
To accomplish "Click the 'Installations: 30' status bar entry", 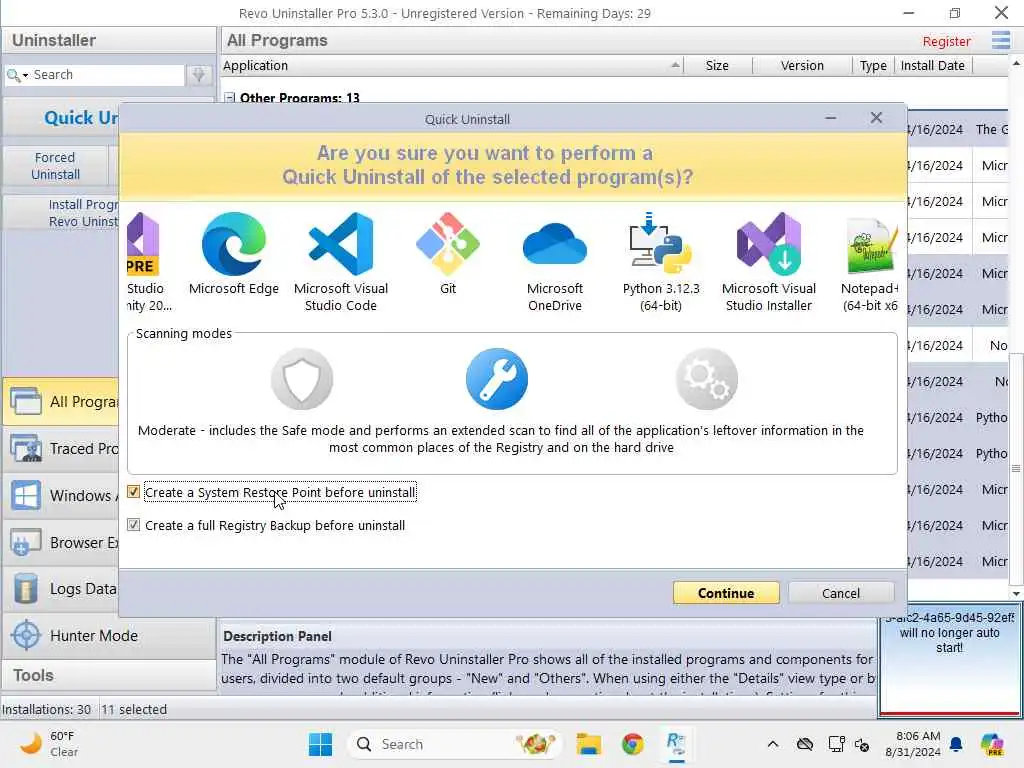I will (46, 709).
